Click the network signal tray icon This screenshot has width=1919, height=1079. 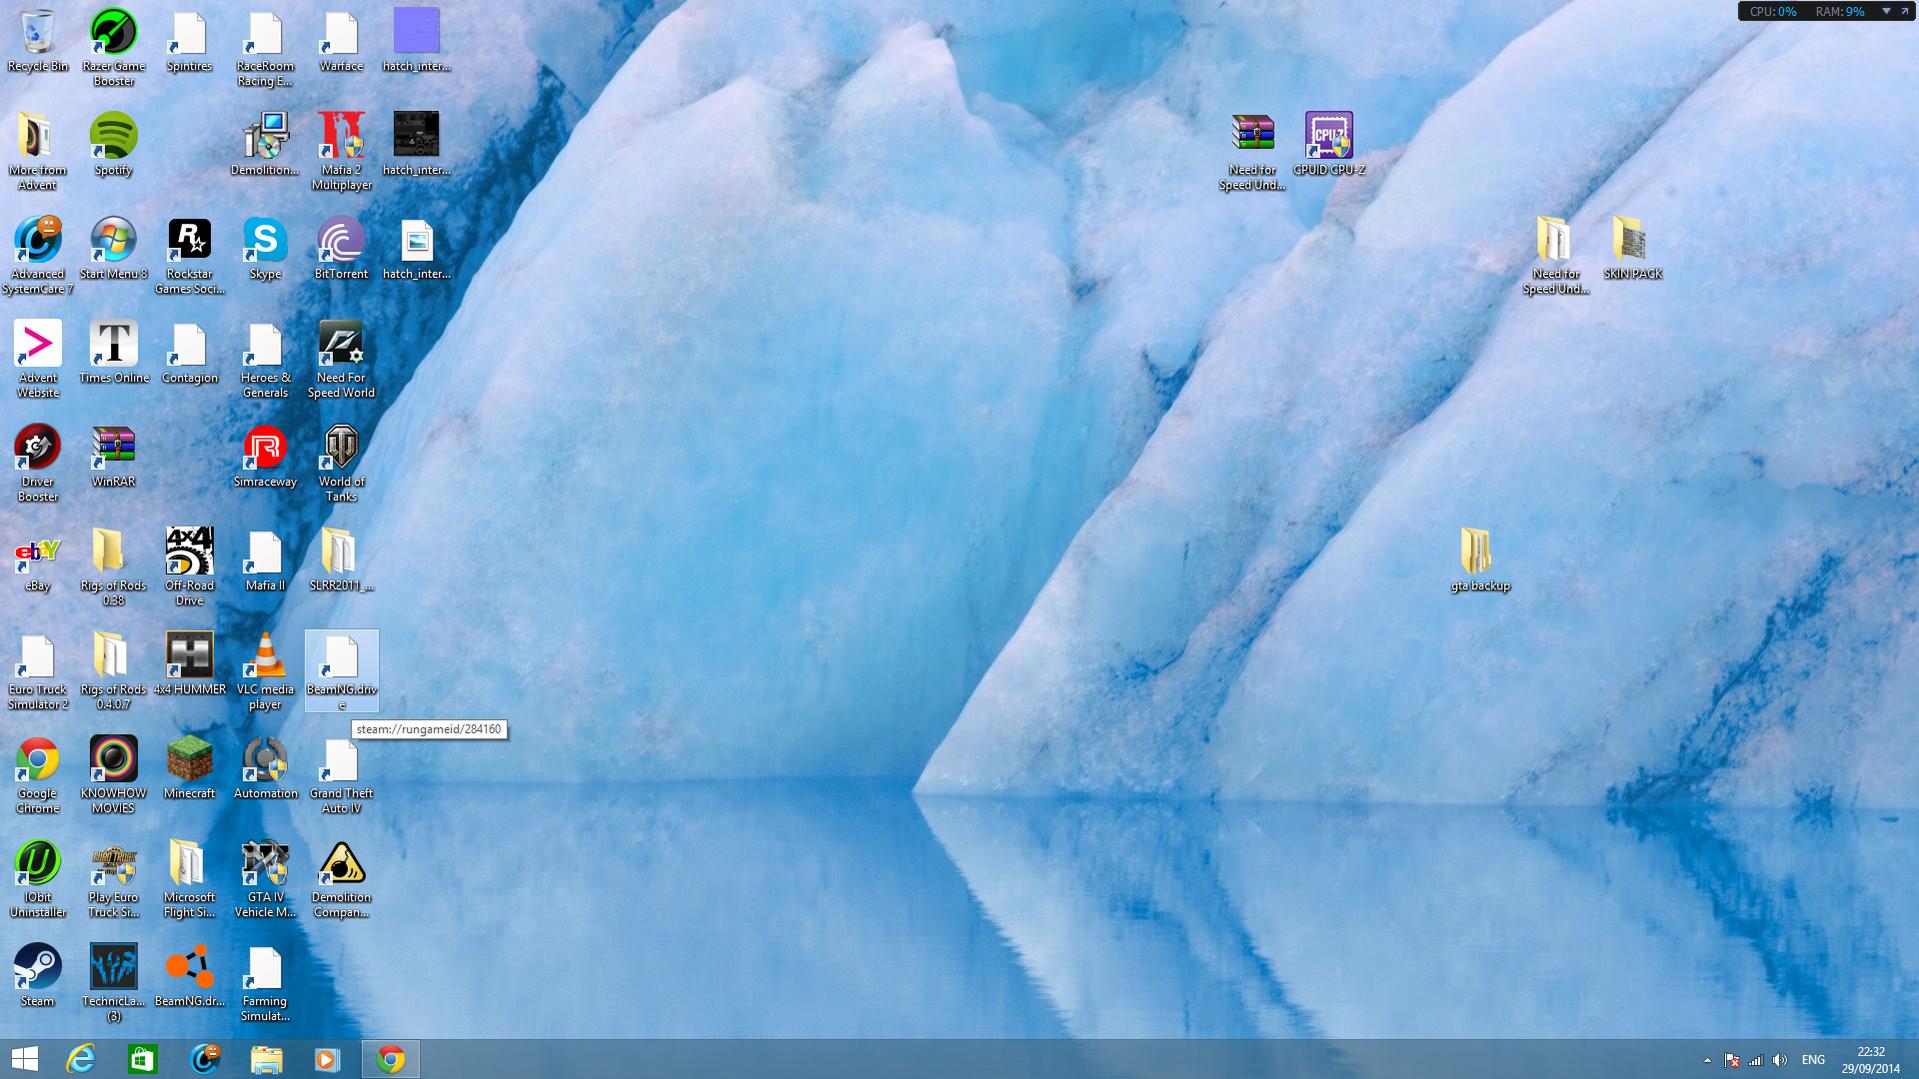pos(1756,1060)
